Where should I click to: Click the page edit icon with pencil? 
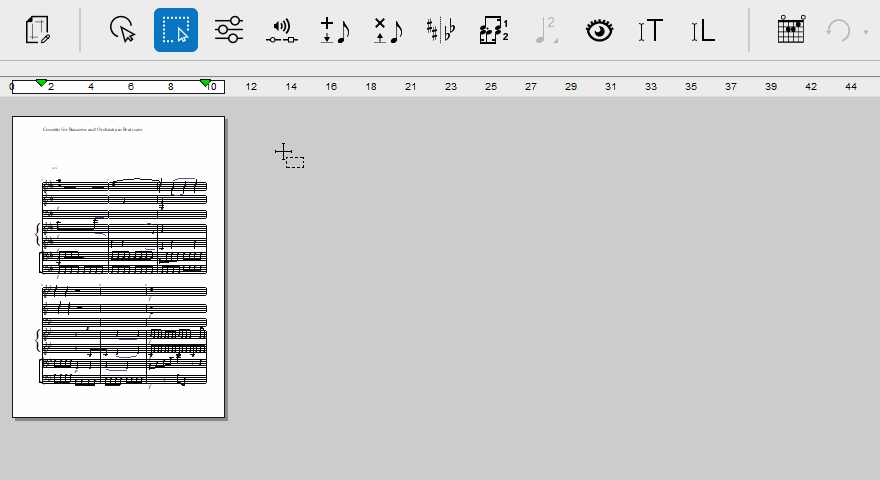(38, 30)
